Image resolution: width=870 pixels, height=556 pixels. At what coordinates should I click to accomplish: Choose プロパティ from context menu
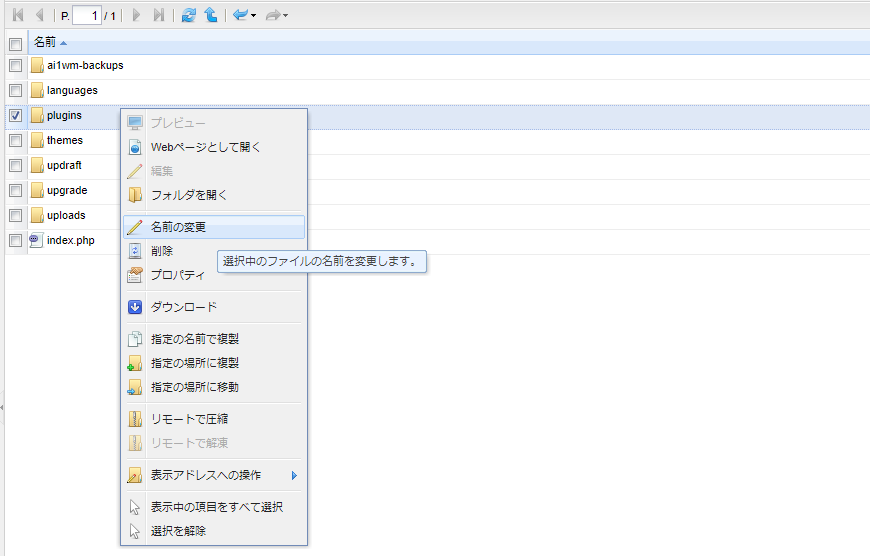tap(214, 275)
